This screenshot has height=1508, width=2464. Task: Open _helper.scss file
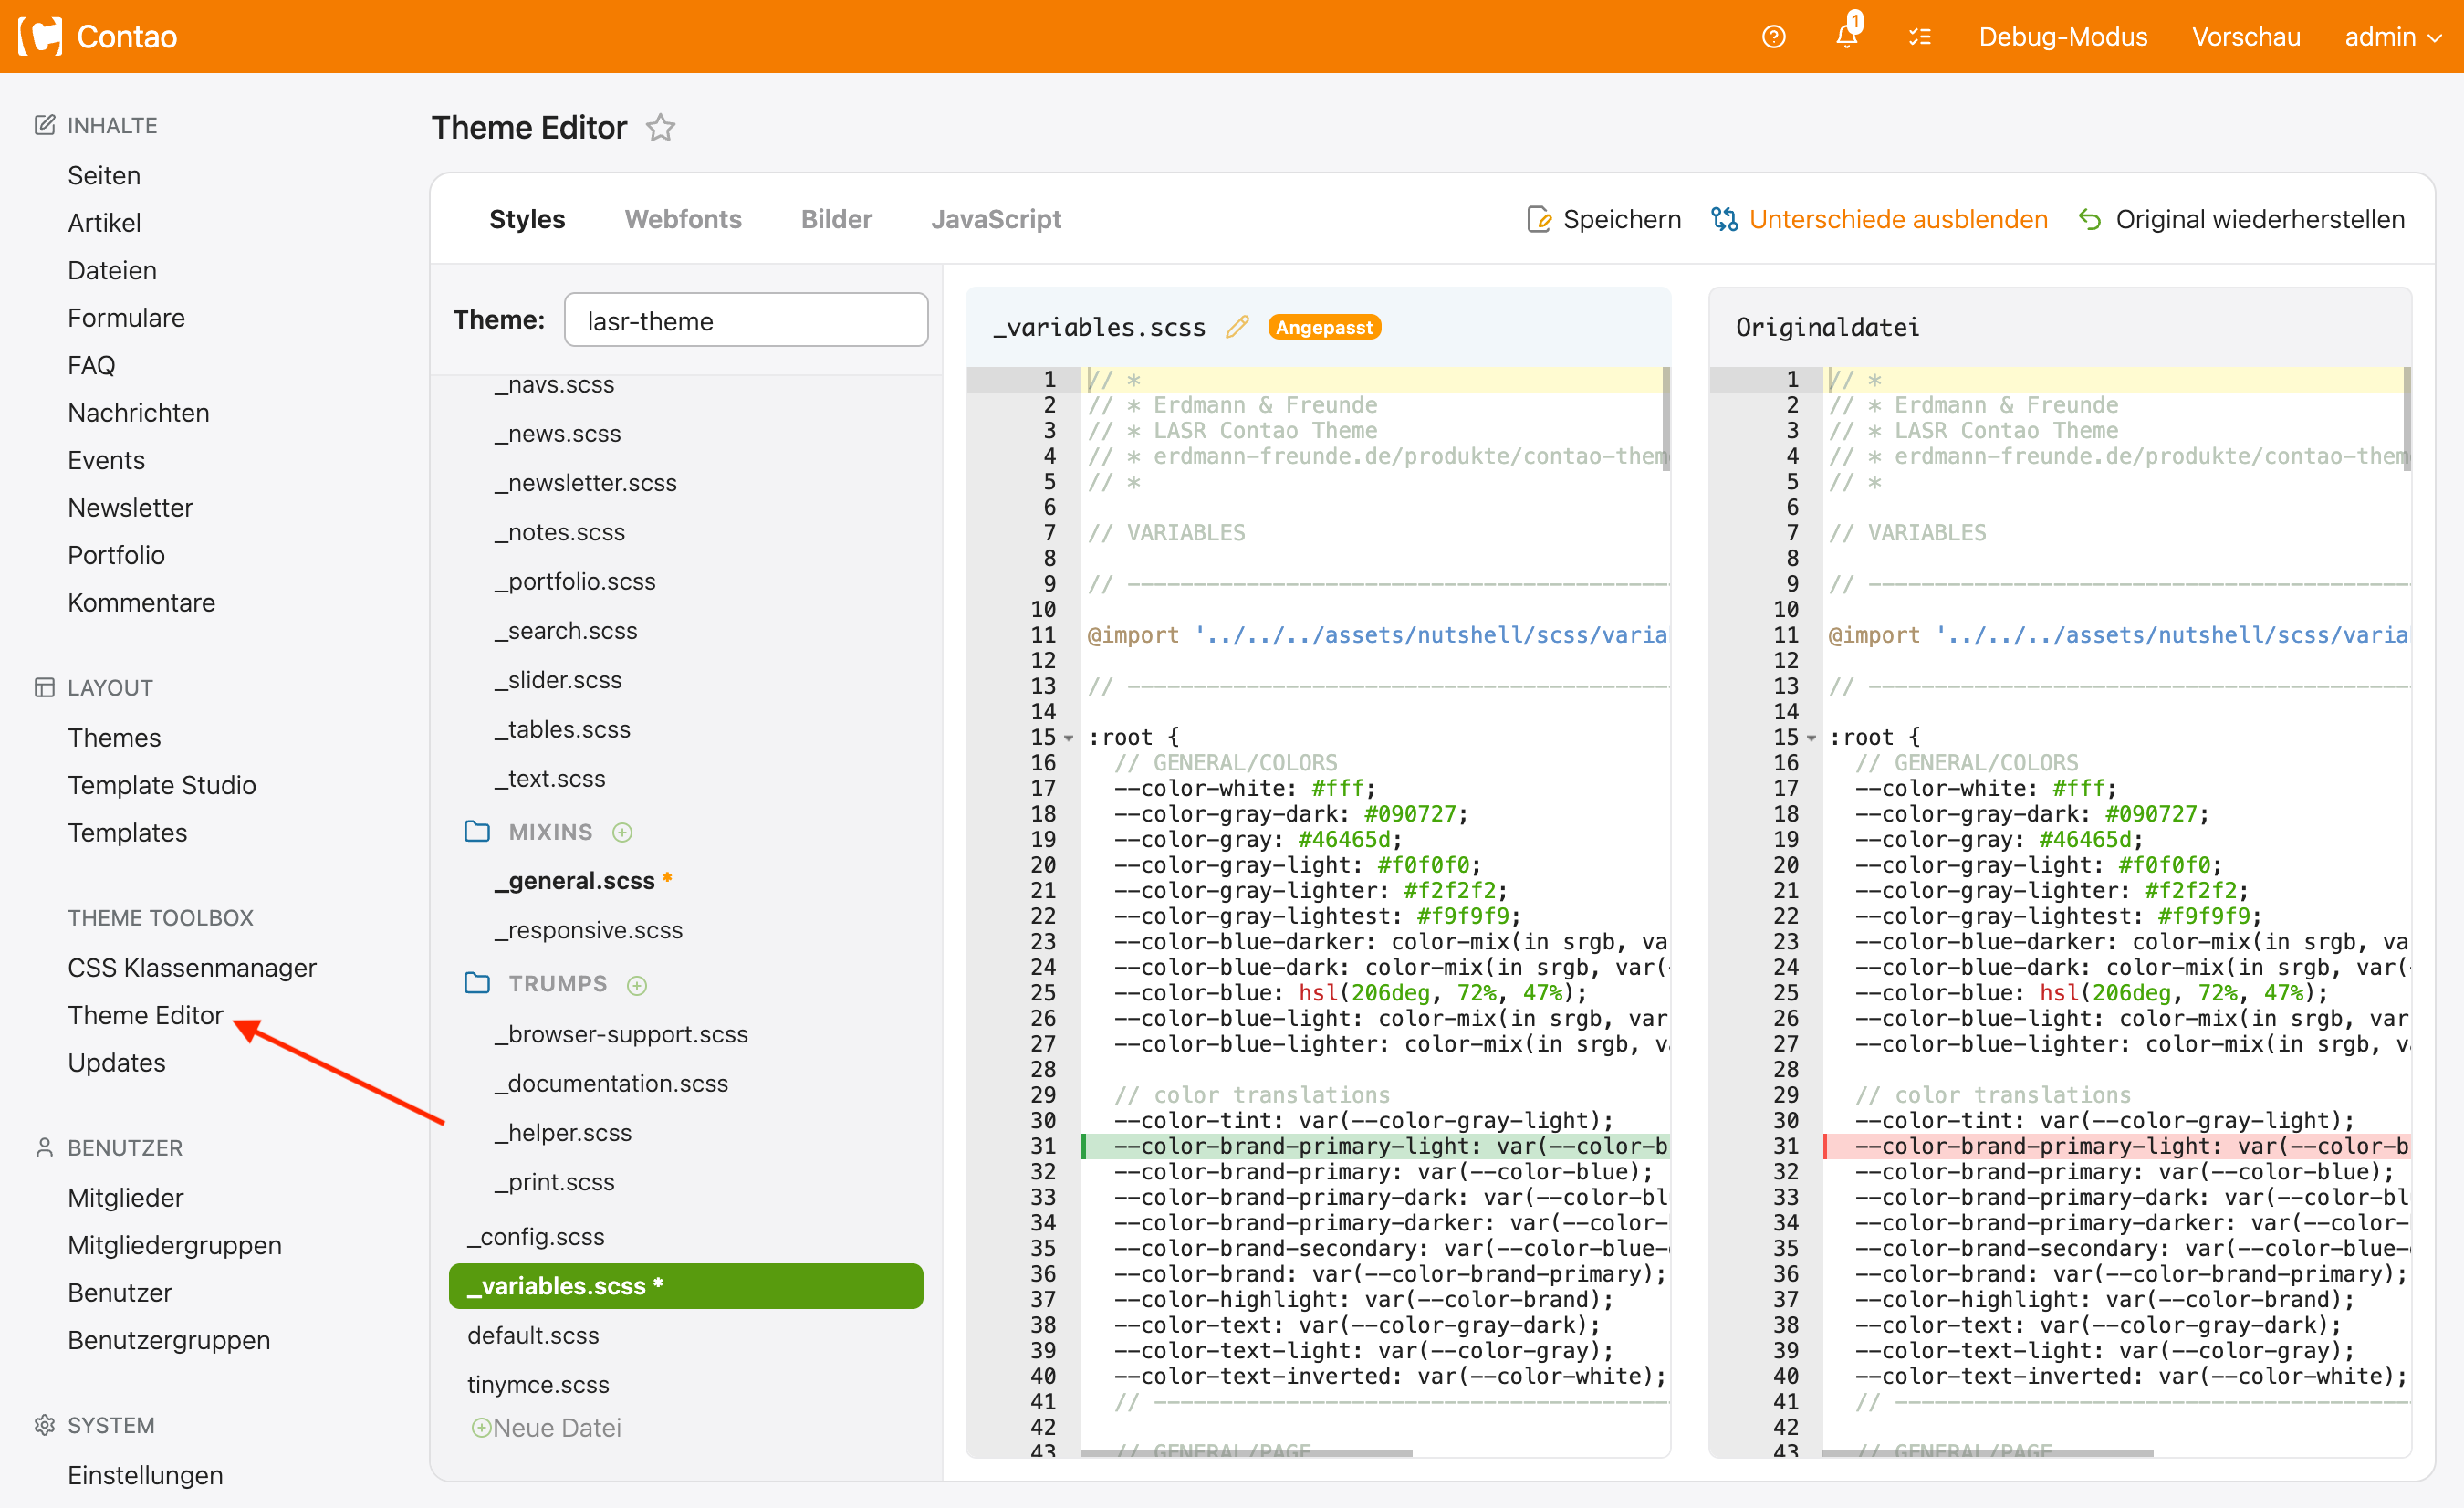(563, 1132)
